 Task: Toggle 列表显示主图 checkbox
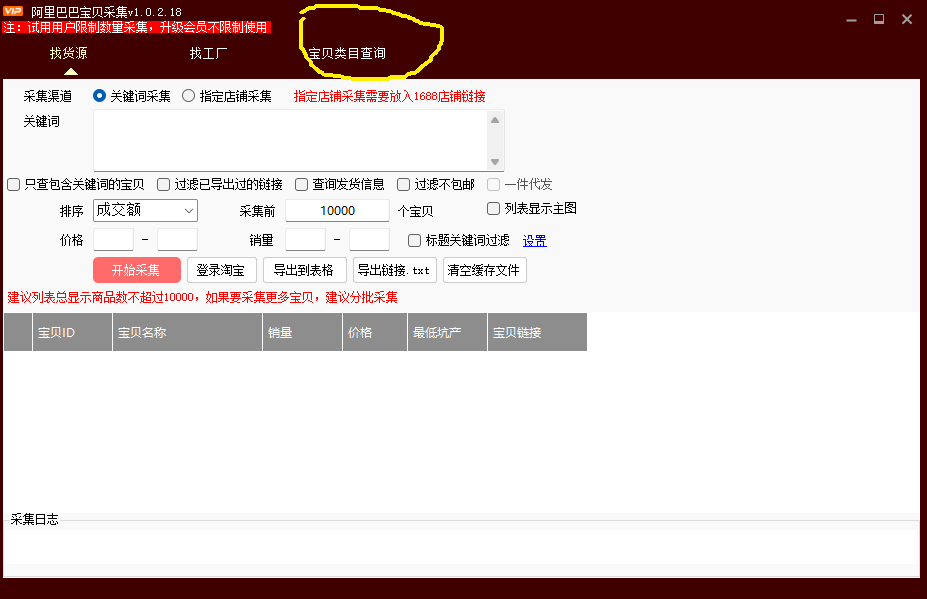pos(493,208)
